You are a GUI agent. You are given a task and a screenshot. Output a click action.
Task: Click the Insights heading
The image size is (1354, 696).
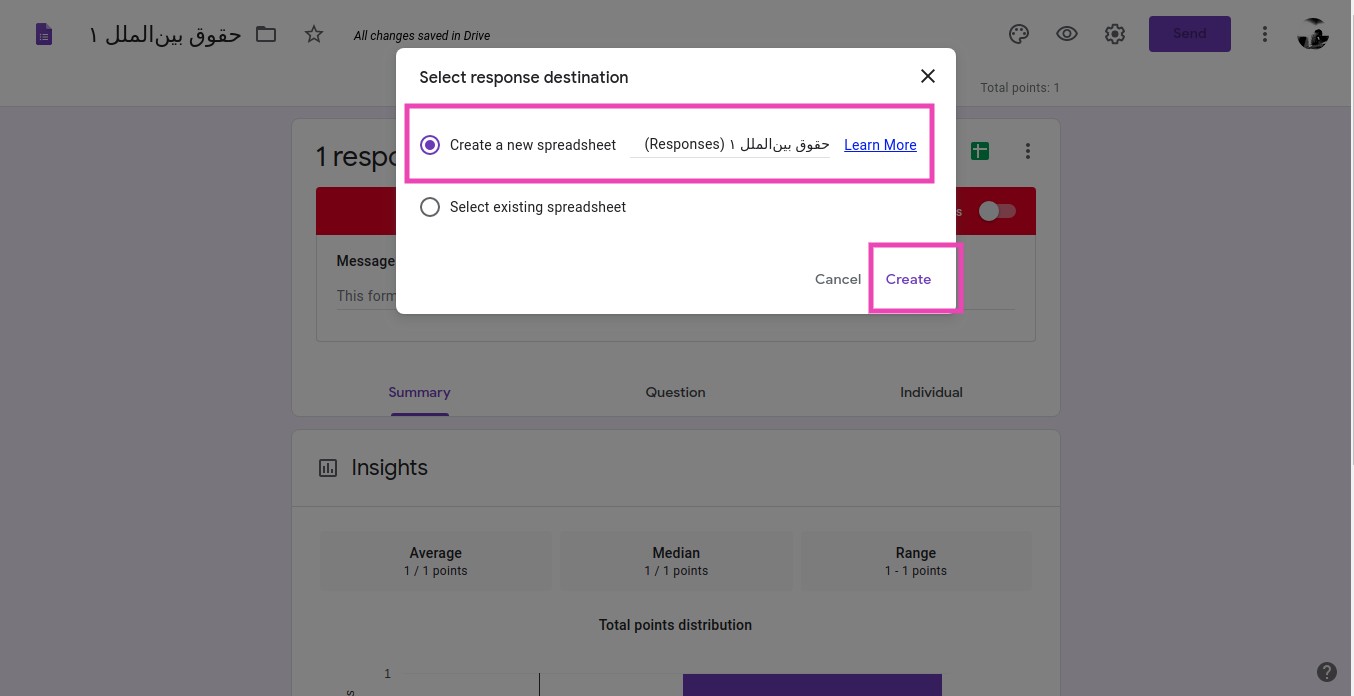pyautogui.click(x=390, y=468)
